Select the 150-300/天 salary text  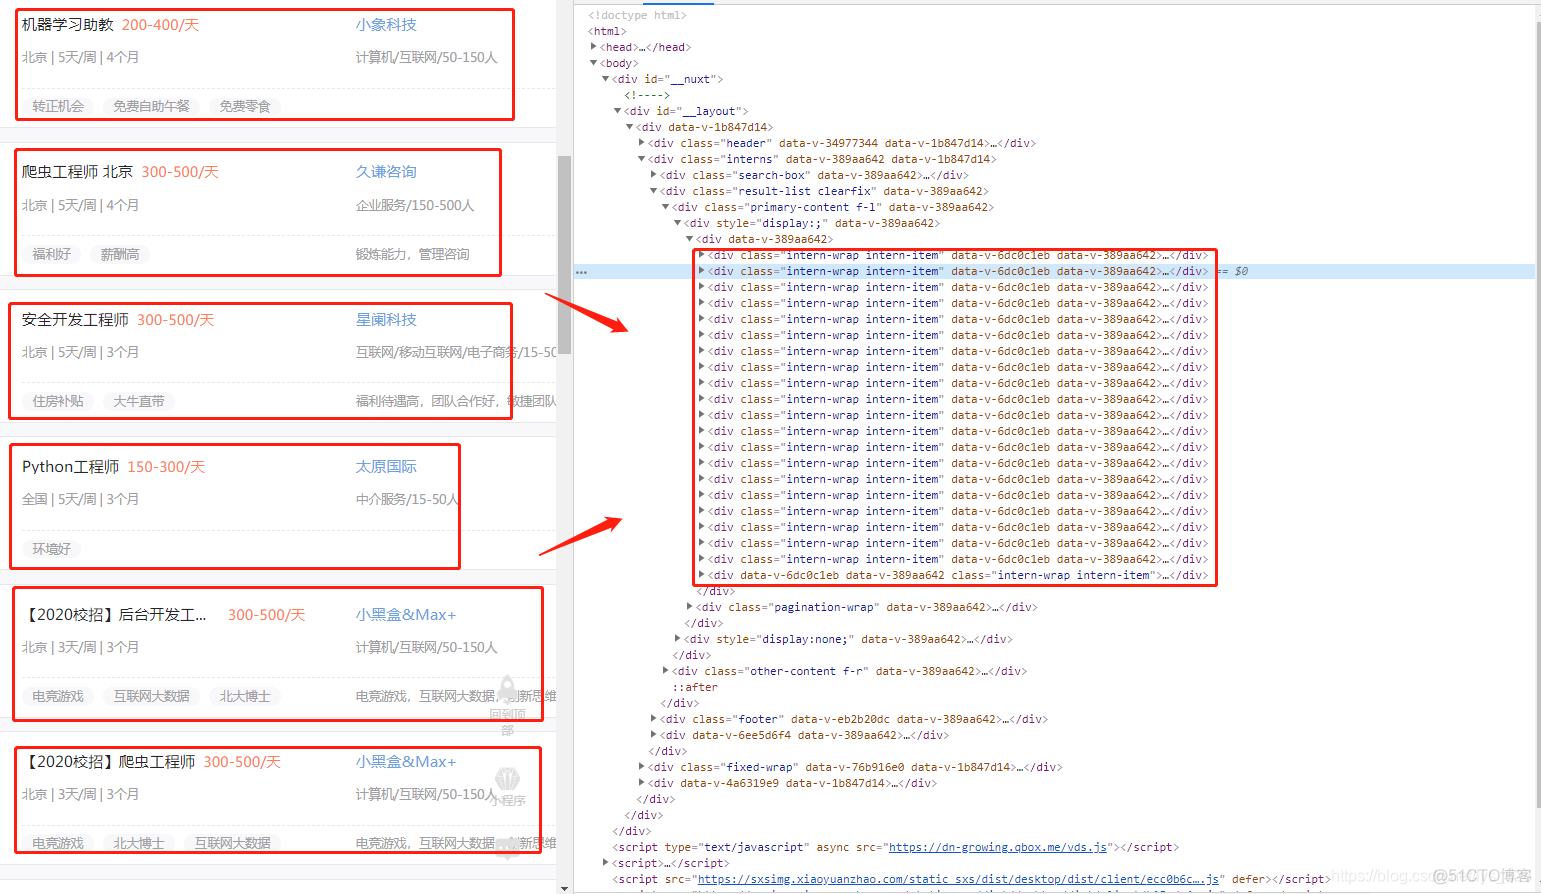(166, 467)
